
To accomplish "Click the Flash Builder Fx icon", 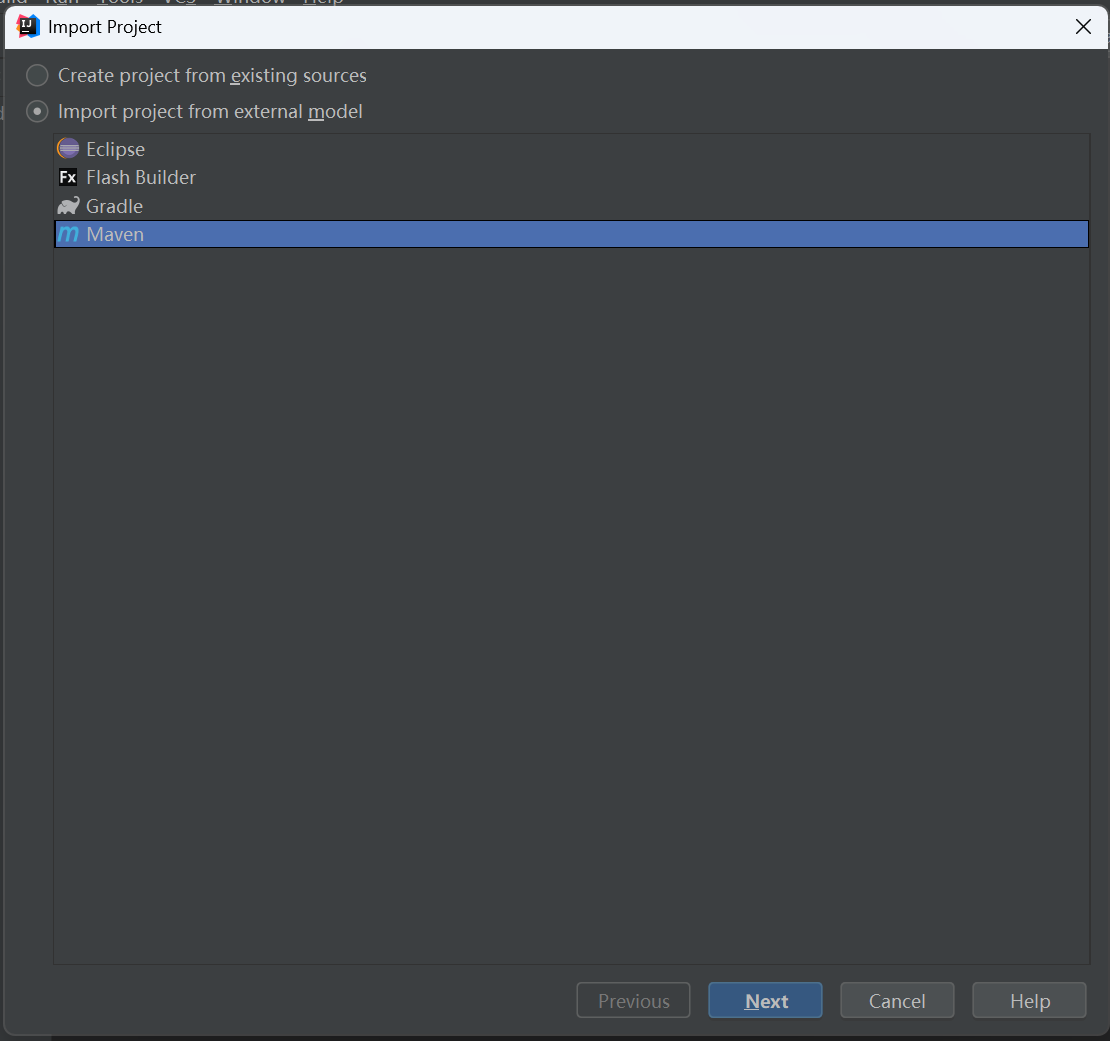I will 68,178.
